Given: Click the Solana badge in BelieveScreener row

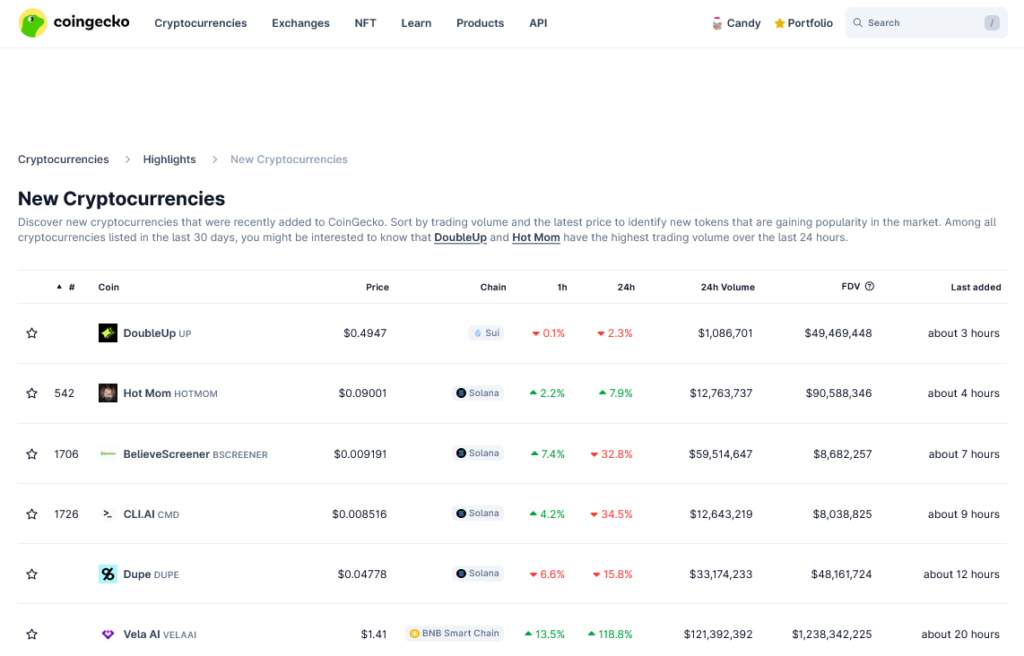Looking at the screenshot, I should 477,453.
